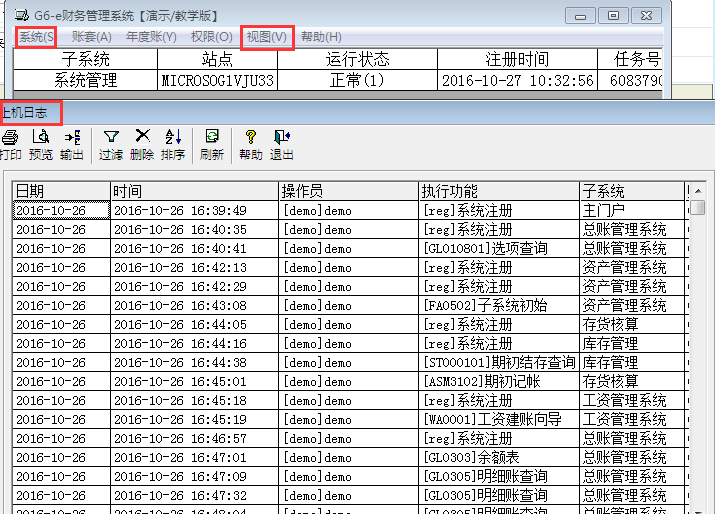Click time cell 2016-10-26 16:44:16
The width and height of the screenshot is (715, 514).
[x=195, y=343]
